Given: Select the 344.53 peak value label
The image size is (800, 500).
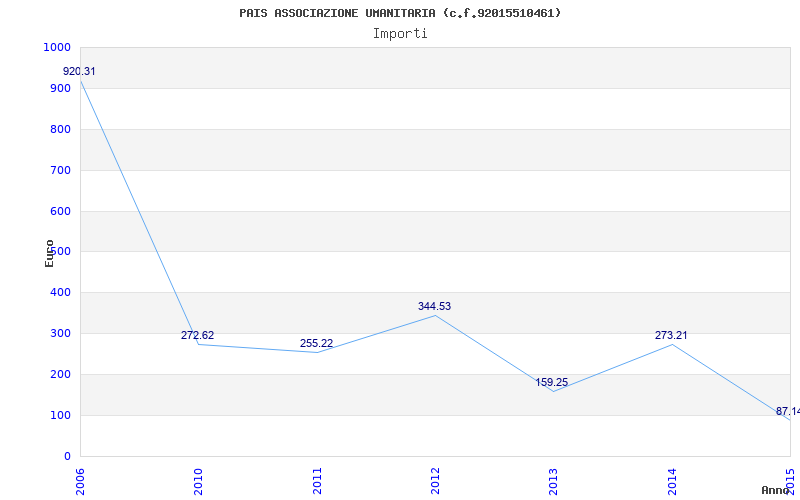Looking at the screenshot, I should click(x=434, y=307).
